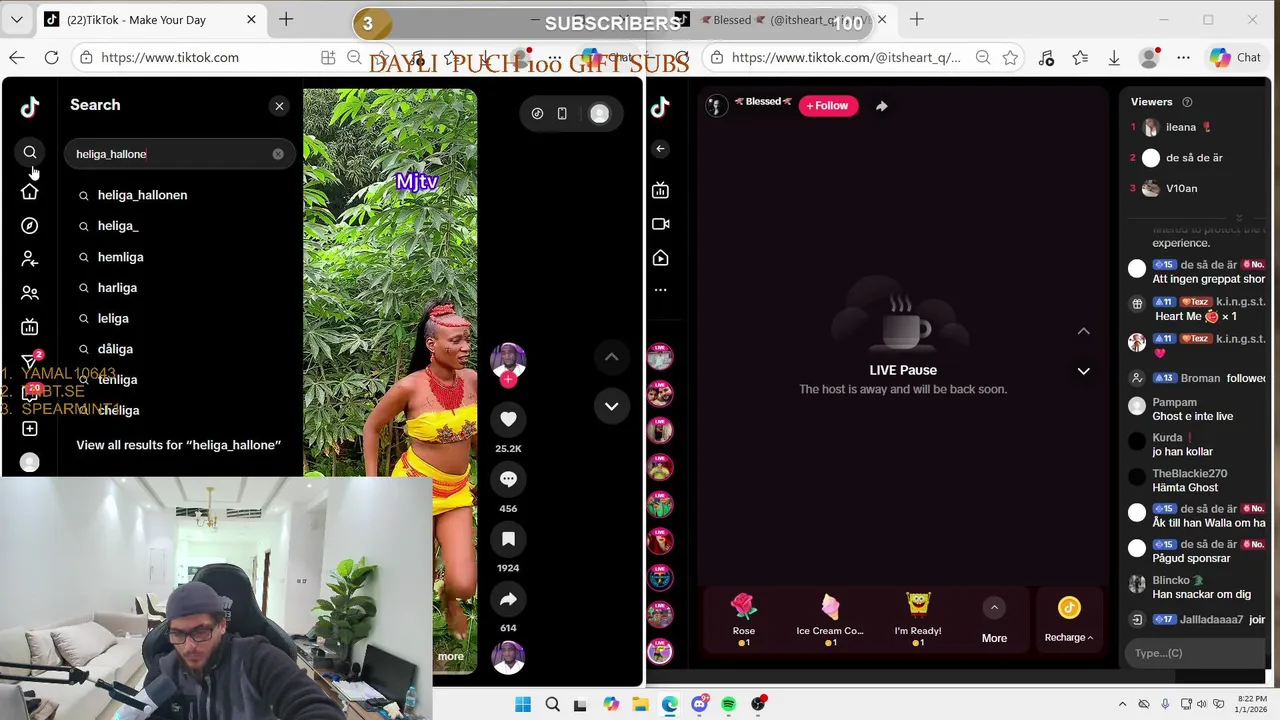Open Friends icon in TikTok sidebar
1280x720 pixels.
point(30,293)
